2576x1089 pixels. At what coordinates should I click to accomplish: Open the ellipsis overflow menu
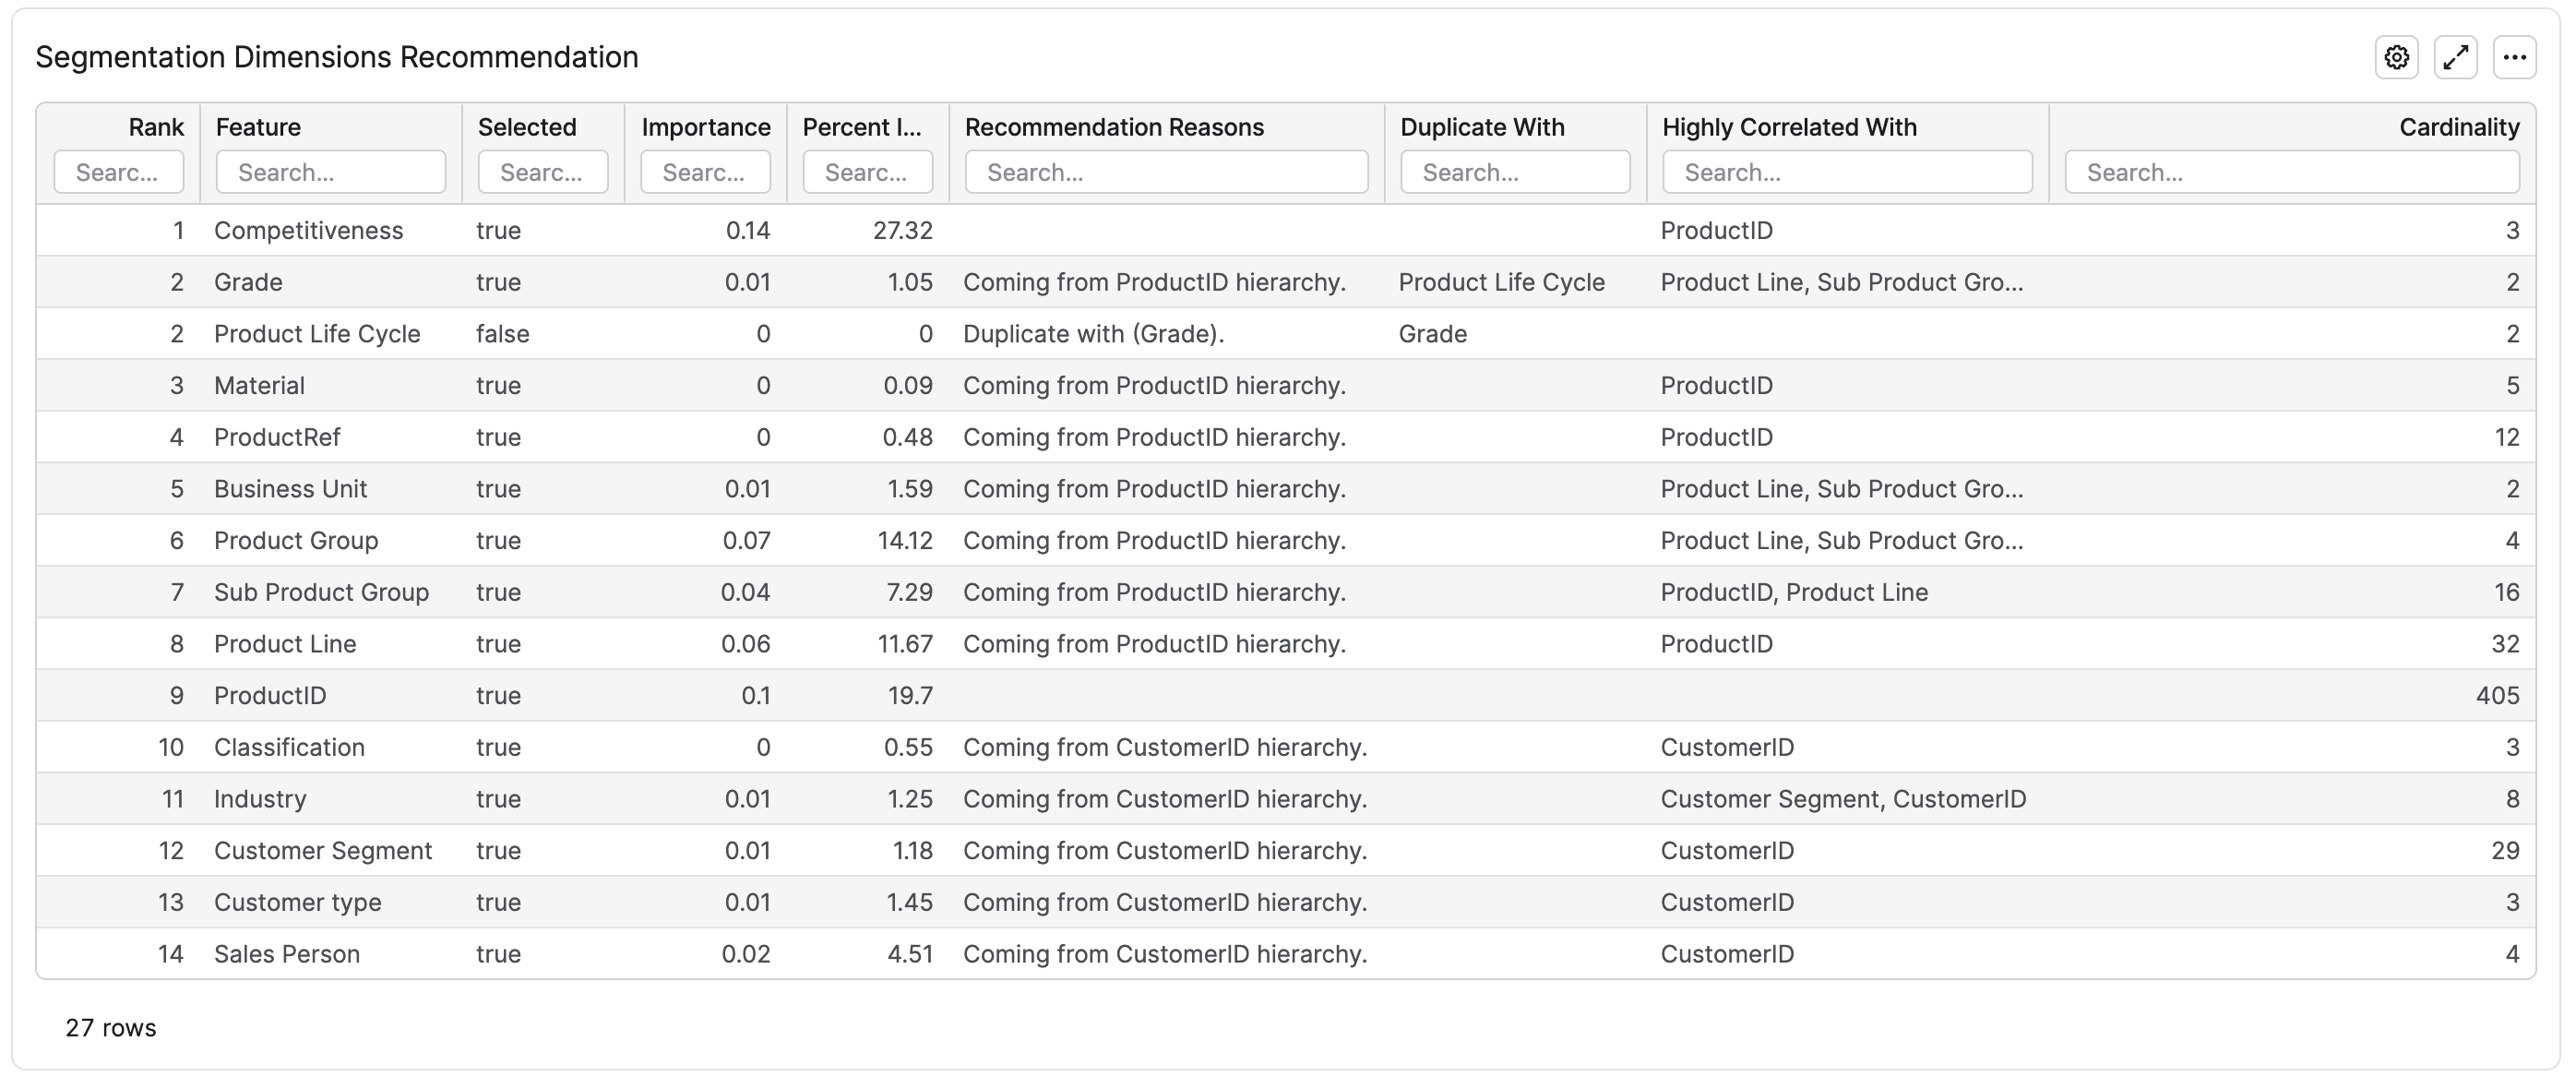click(2516, 57)
